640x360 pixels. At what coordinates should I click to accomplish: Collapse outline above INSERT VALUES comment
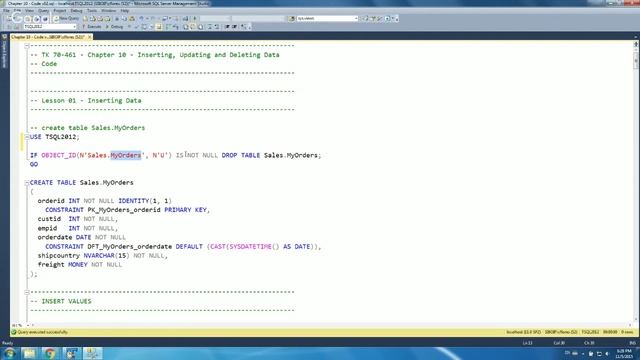tap(27, 292)
